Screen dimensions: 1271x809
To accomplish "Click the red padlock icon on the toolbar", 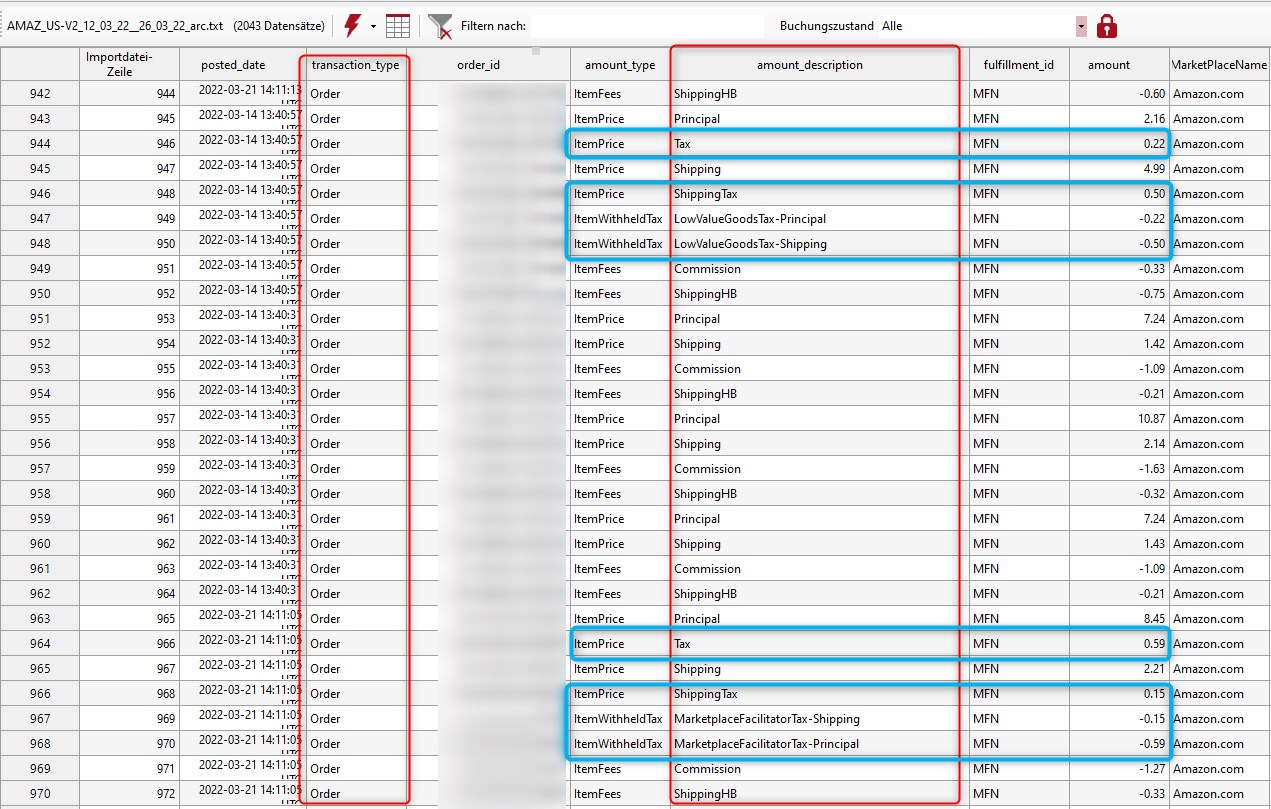I will (1106, 25).
